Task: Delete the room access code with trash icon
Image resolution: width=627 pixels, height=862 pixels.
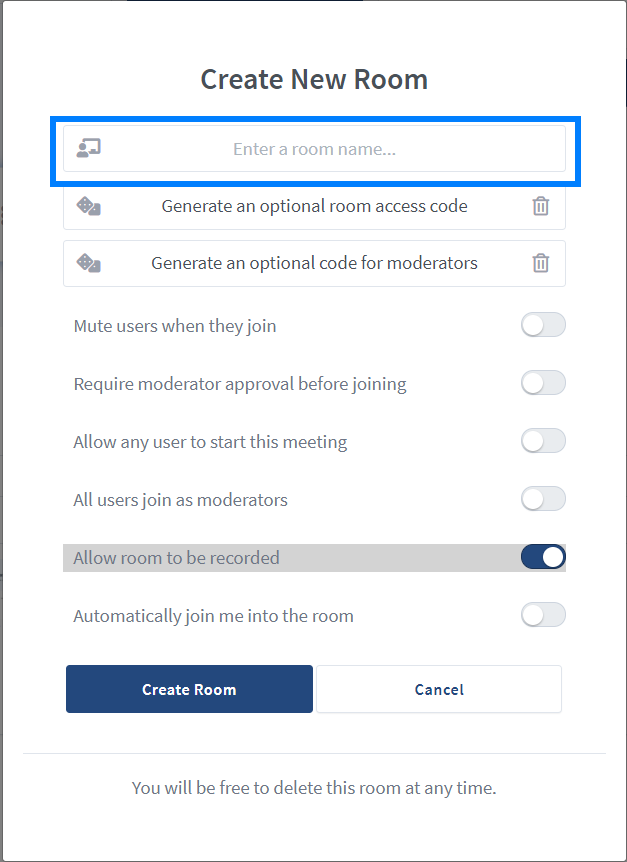Action: 540,207
